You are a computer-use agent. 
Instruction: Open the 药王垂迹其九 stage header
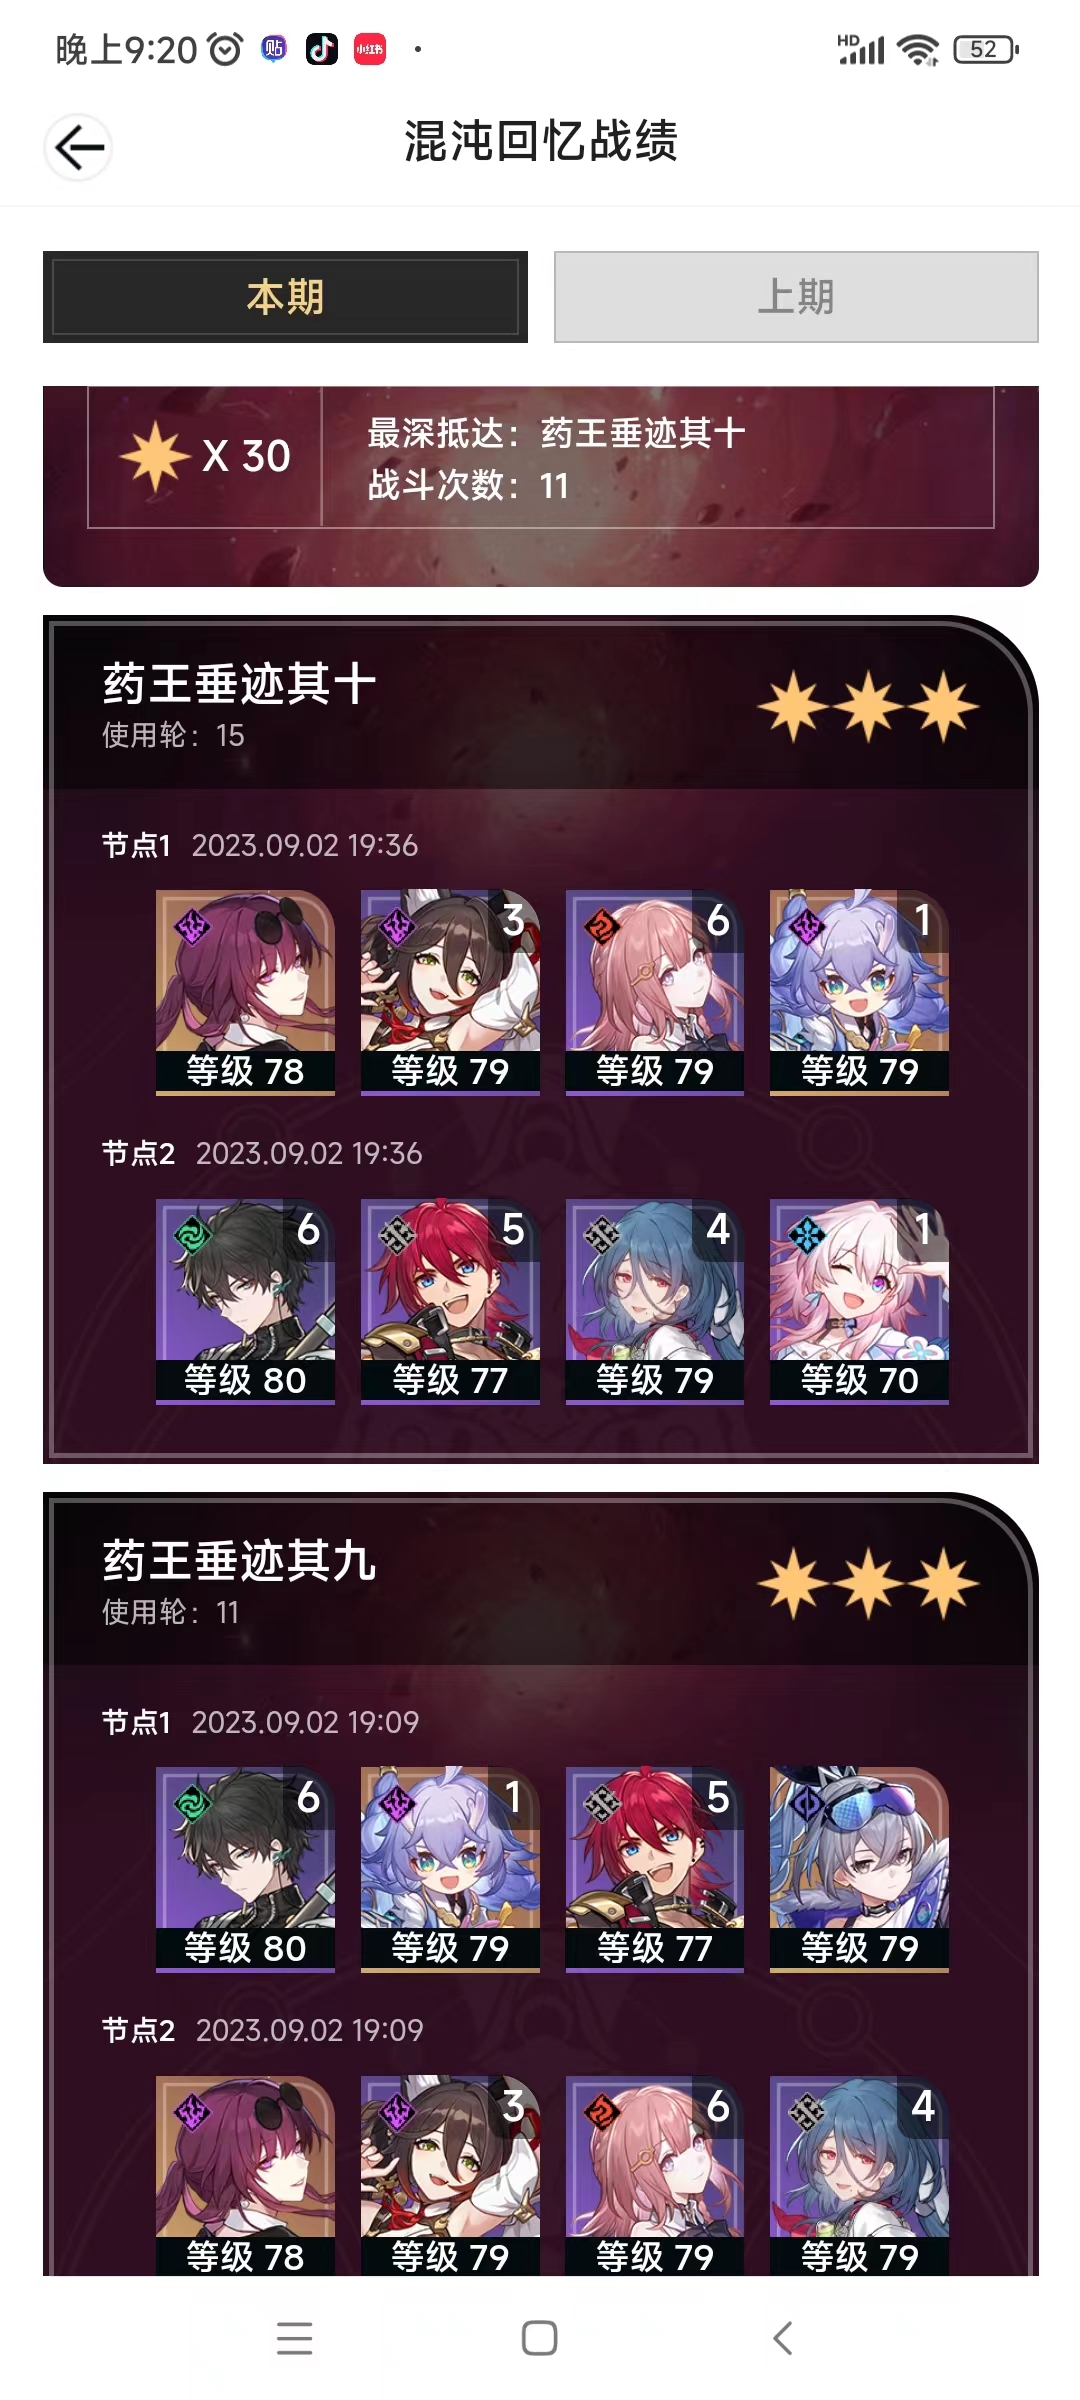coord(540,1582)
